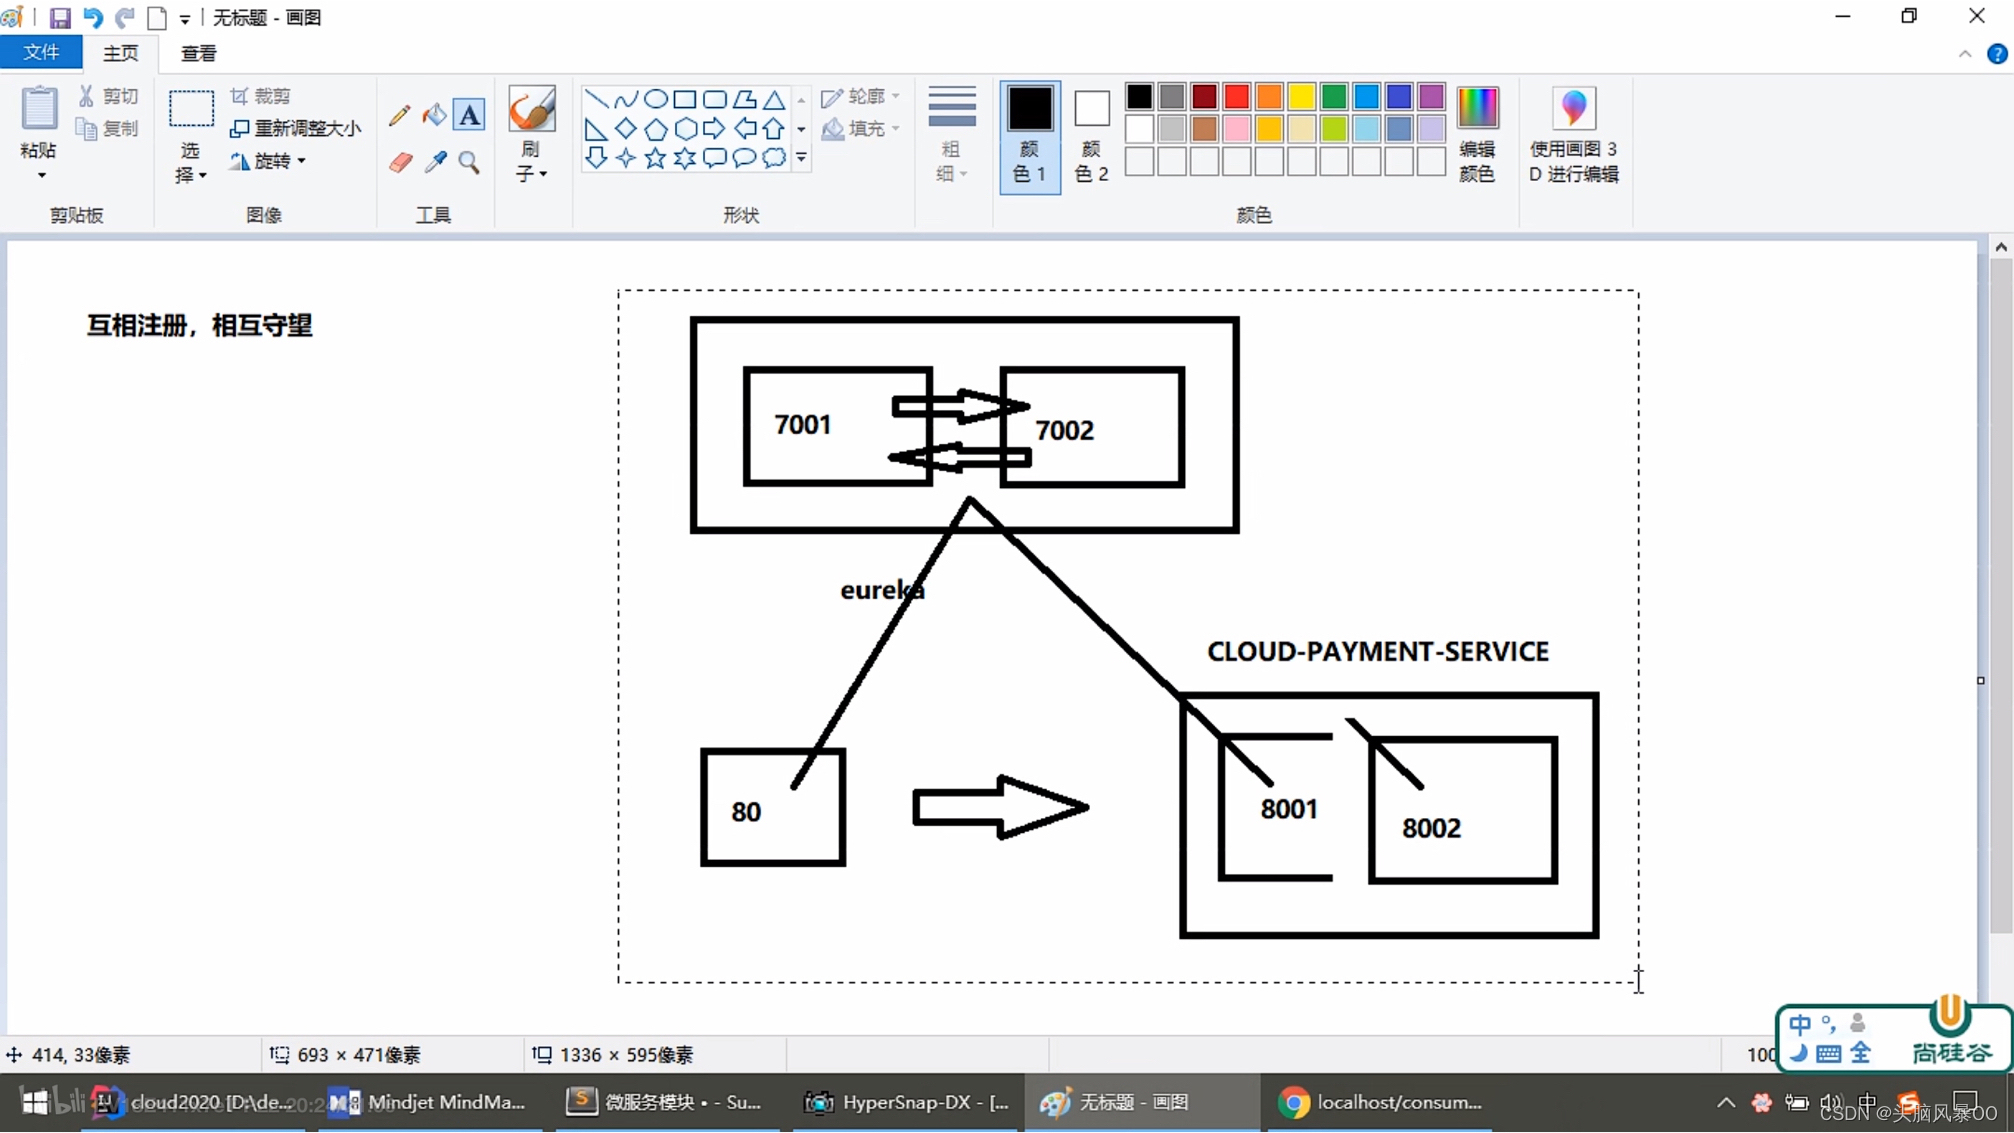
Task: Select the Fill with color bucket tool
Action: 434,115
